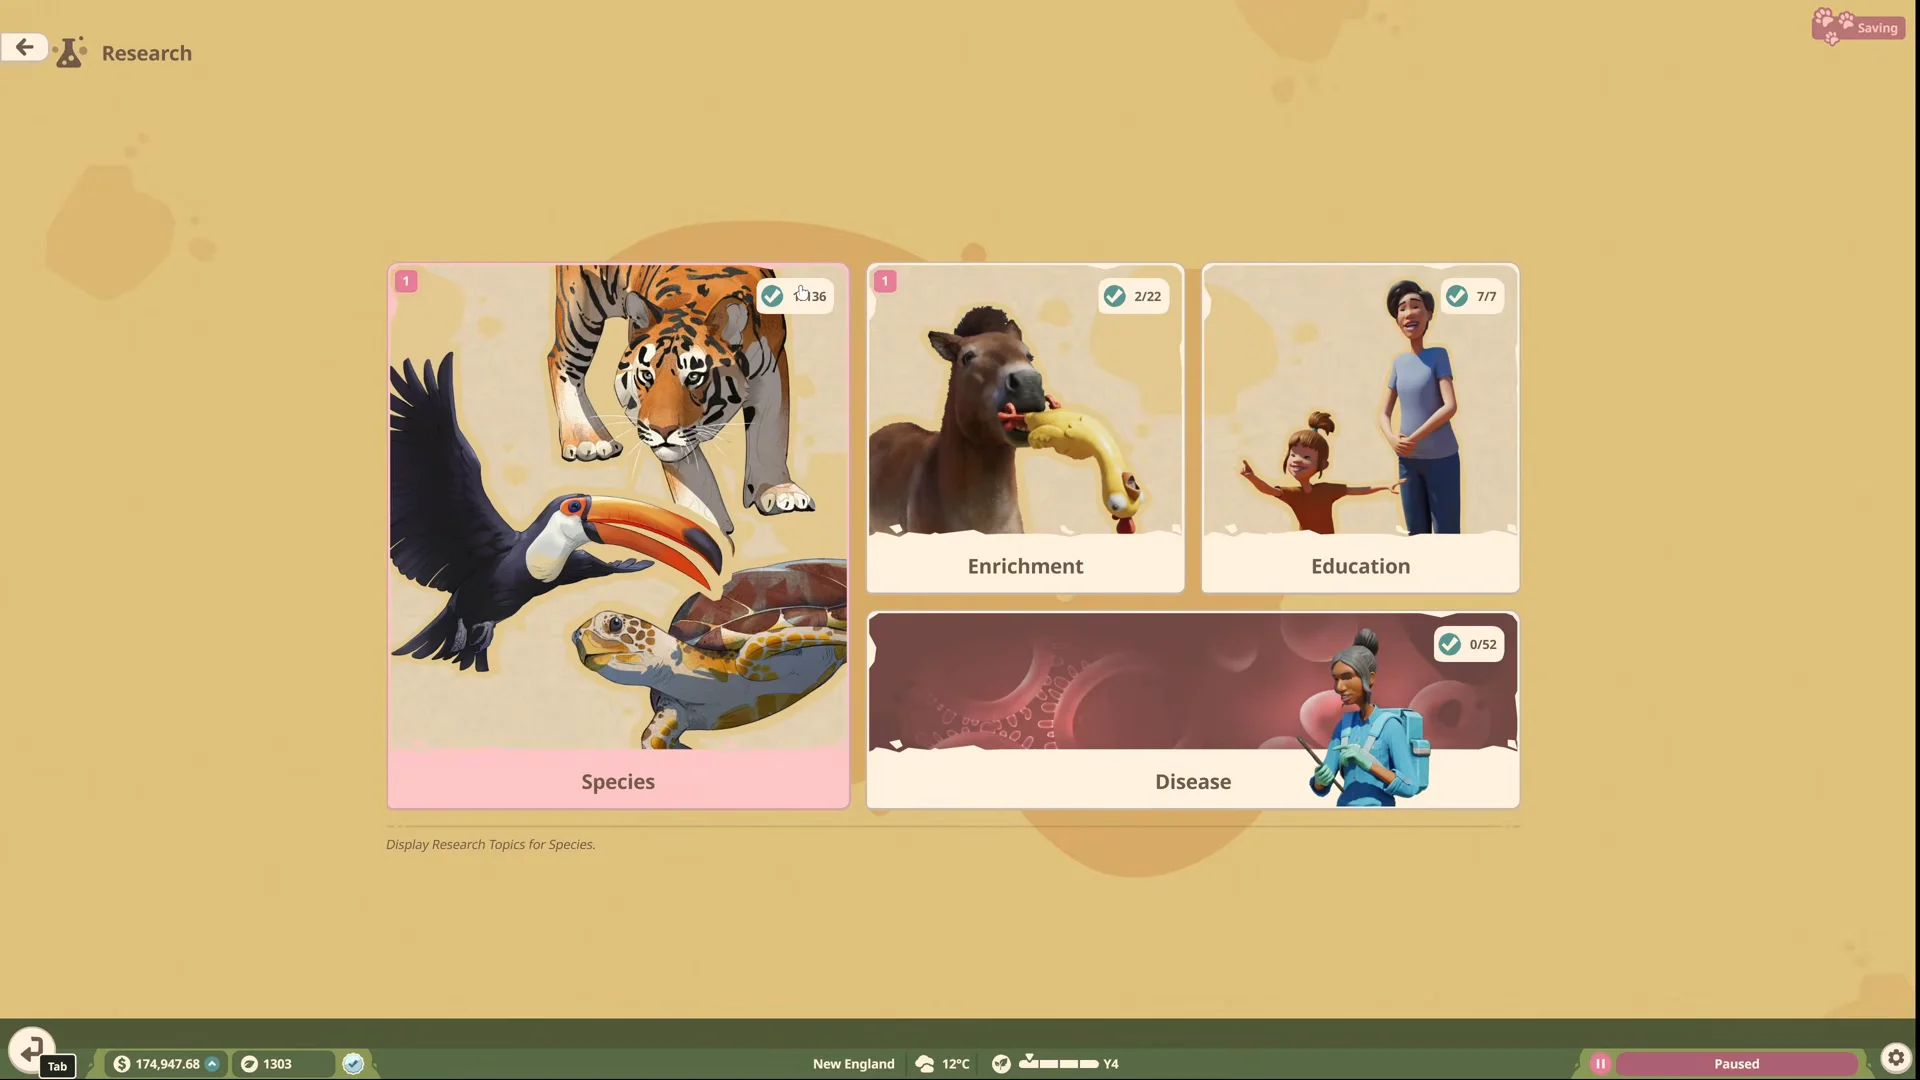Image resolution: width=1920 pixels, height=1080 pixels.
Task: Open the Enrichment research card
Action: [1025, 428]
